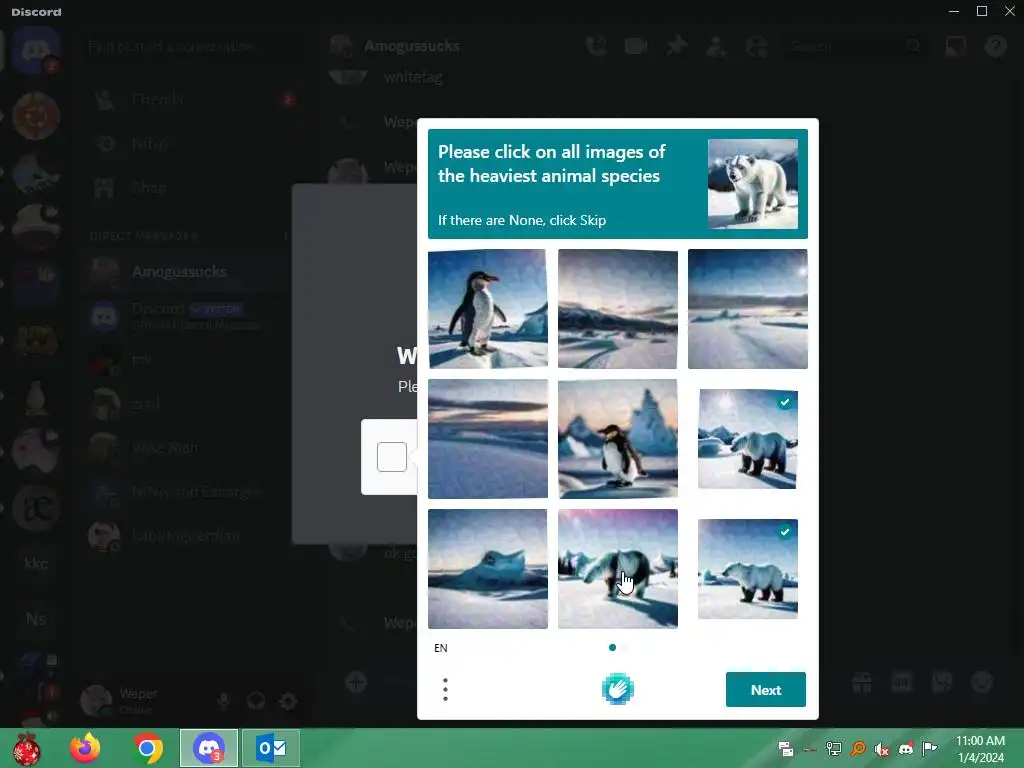Open the gift Nitro icon in message bar
1024x768 pixels.
click(x=862, y=682)
